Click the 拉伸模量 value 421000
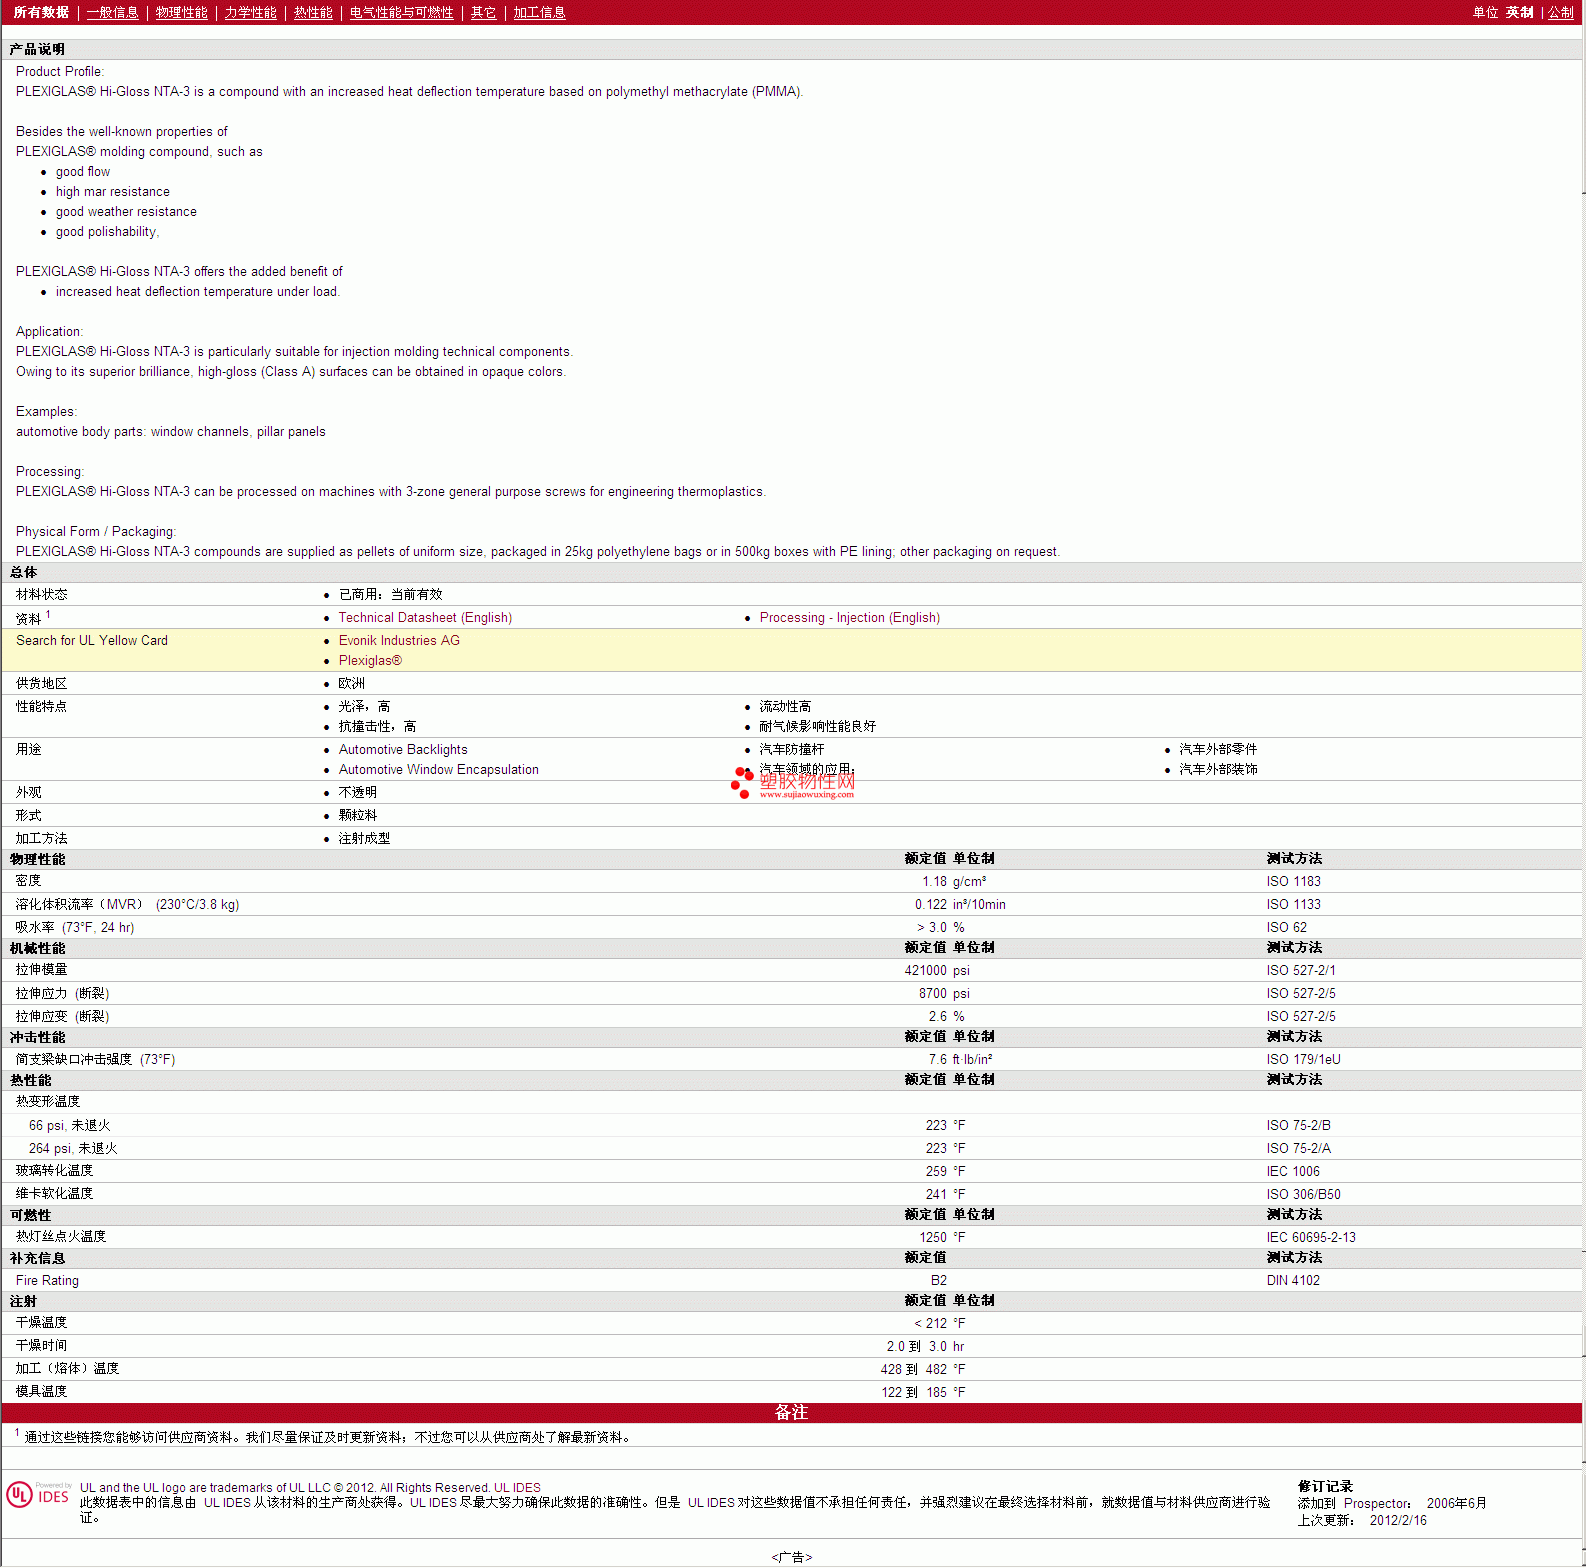This screenshot has height=1568, width=1586. 925,971
